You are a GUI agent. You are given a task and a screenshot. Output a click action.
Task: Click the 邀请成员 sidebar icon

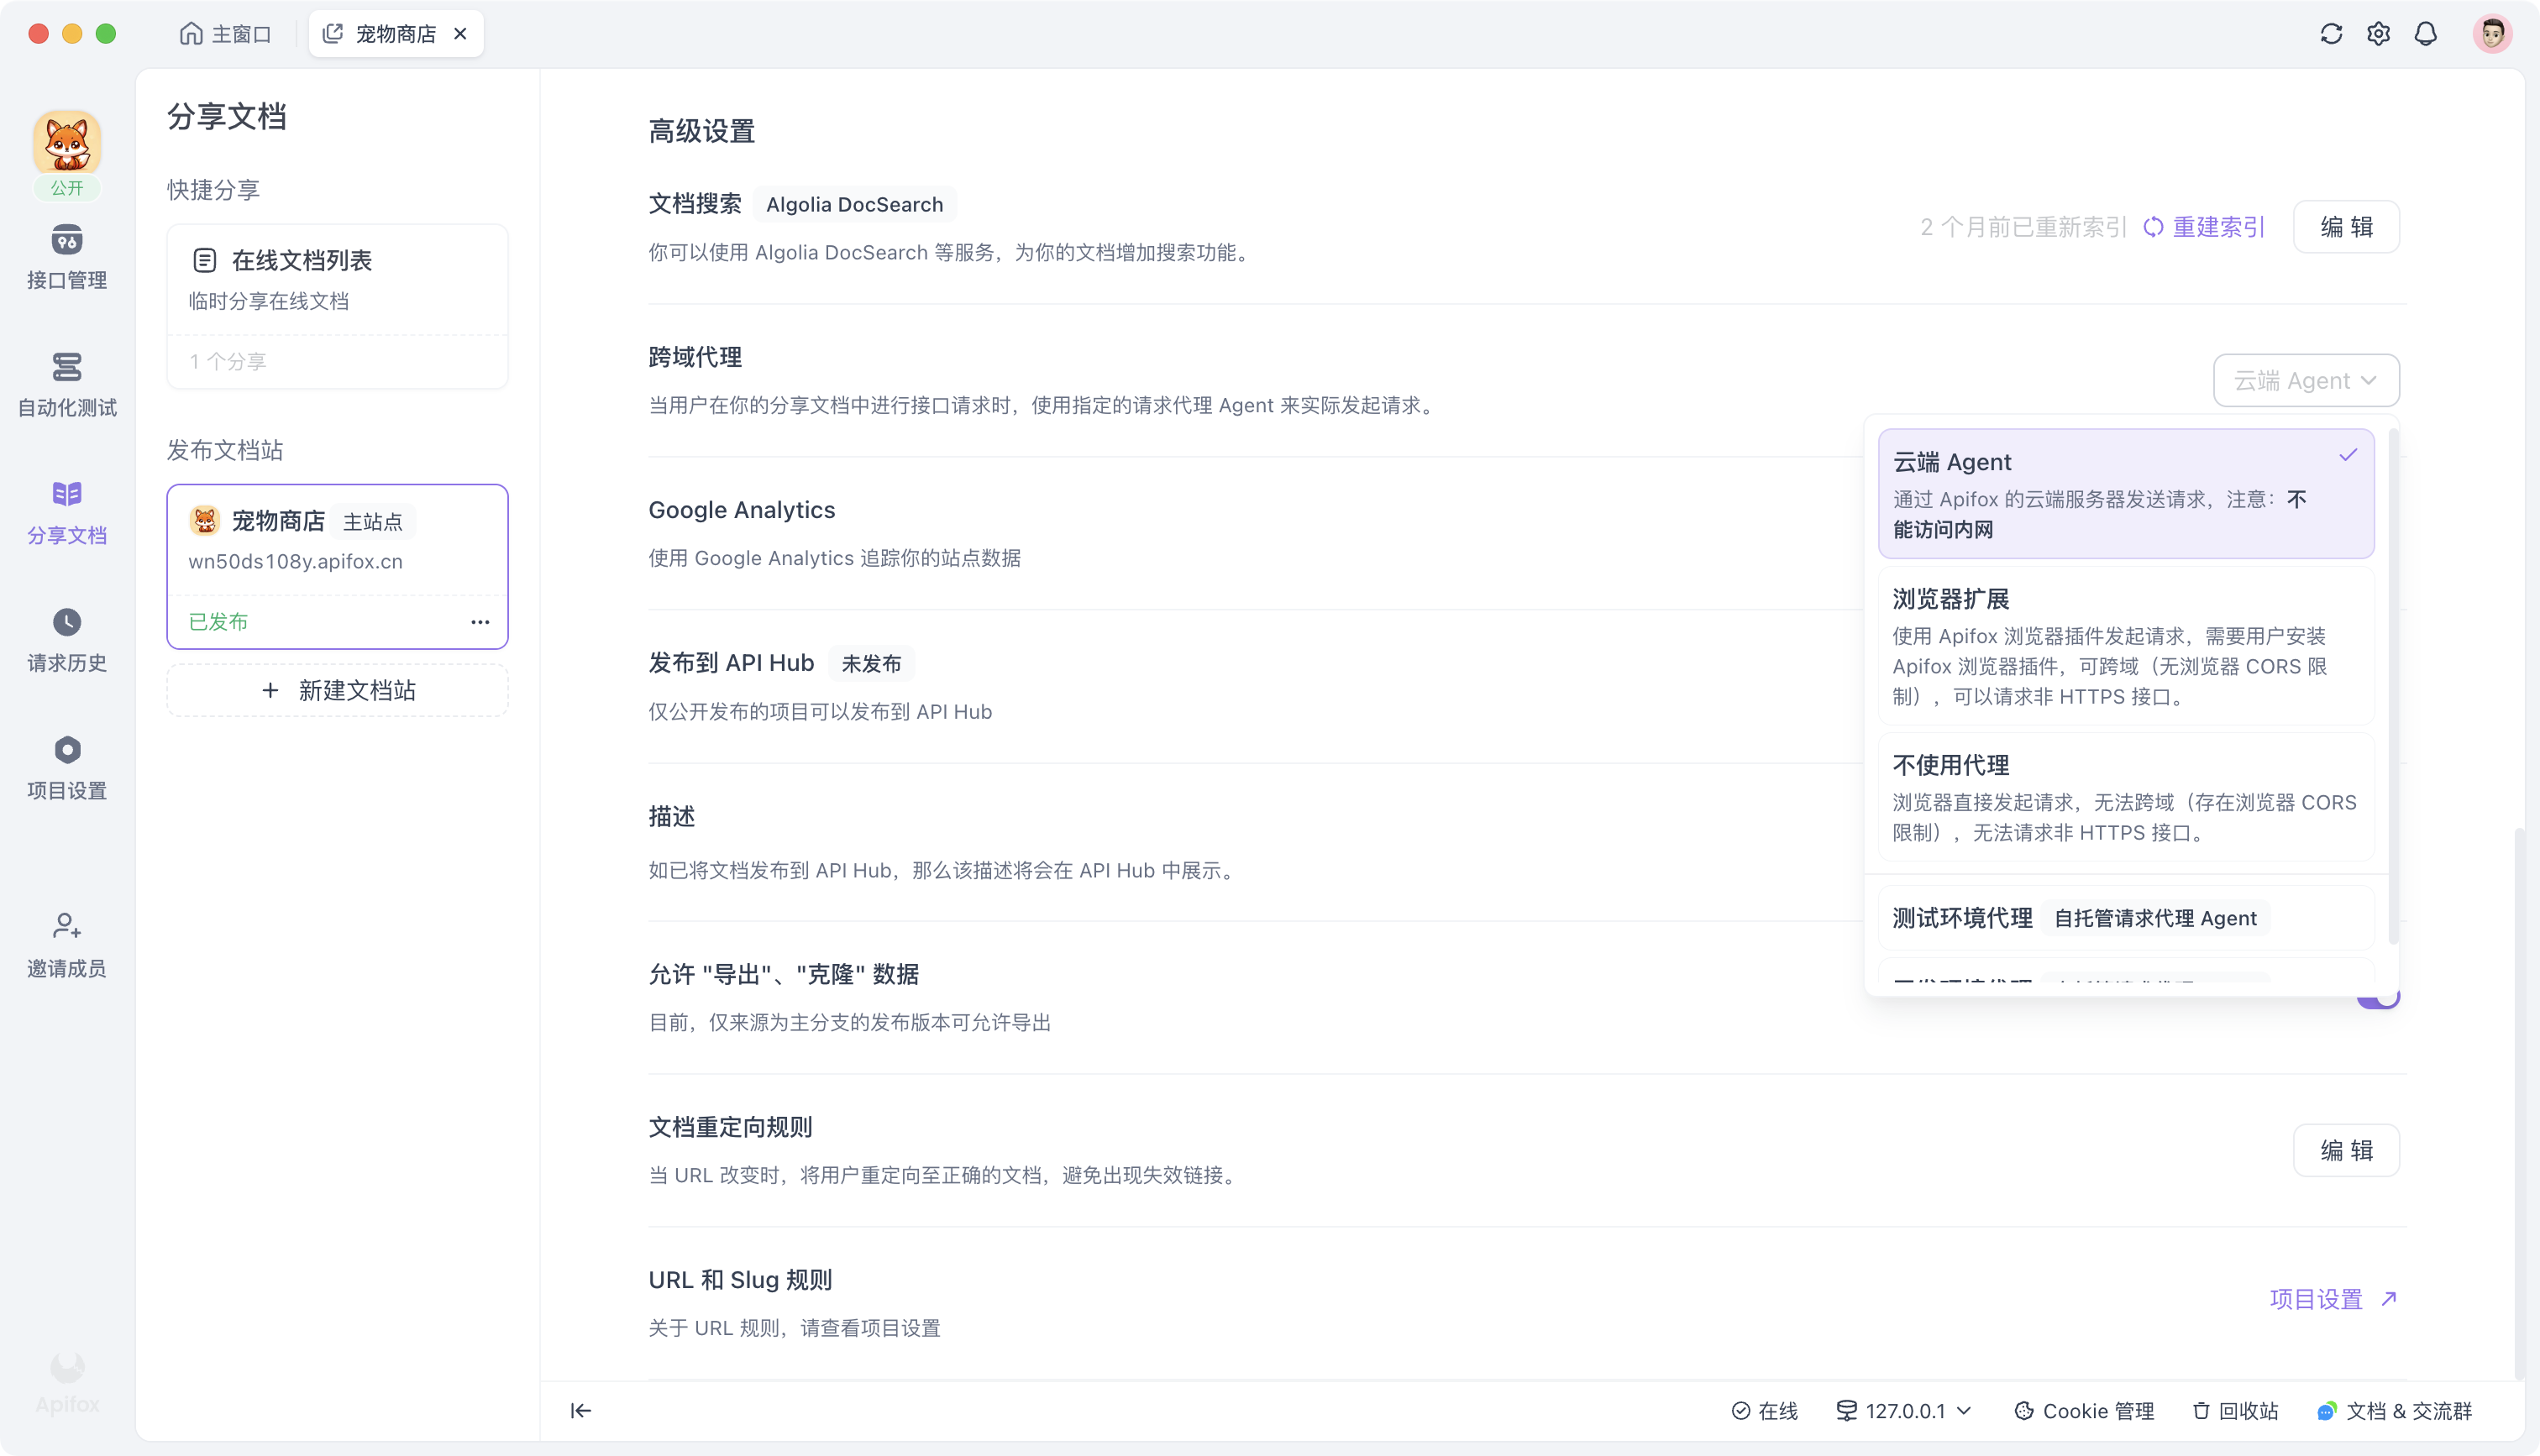pyautogui.click(x=66, y=943)
